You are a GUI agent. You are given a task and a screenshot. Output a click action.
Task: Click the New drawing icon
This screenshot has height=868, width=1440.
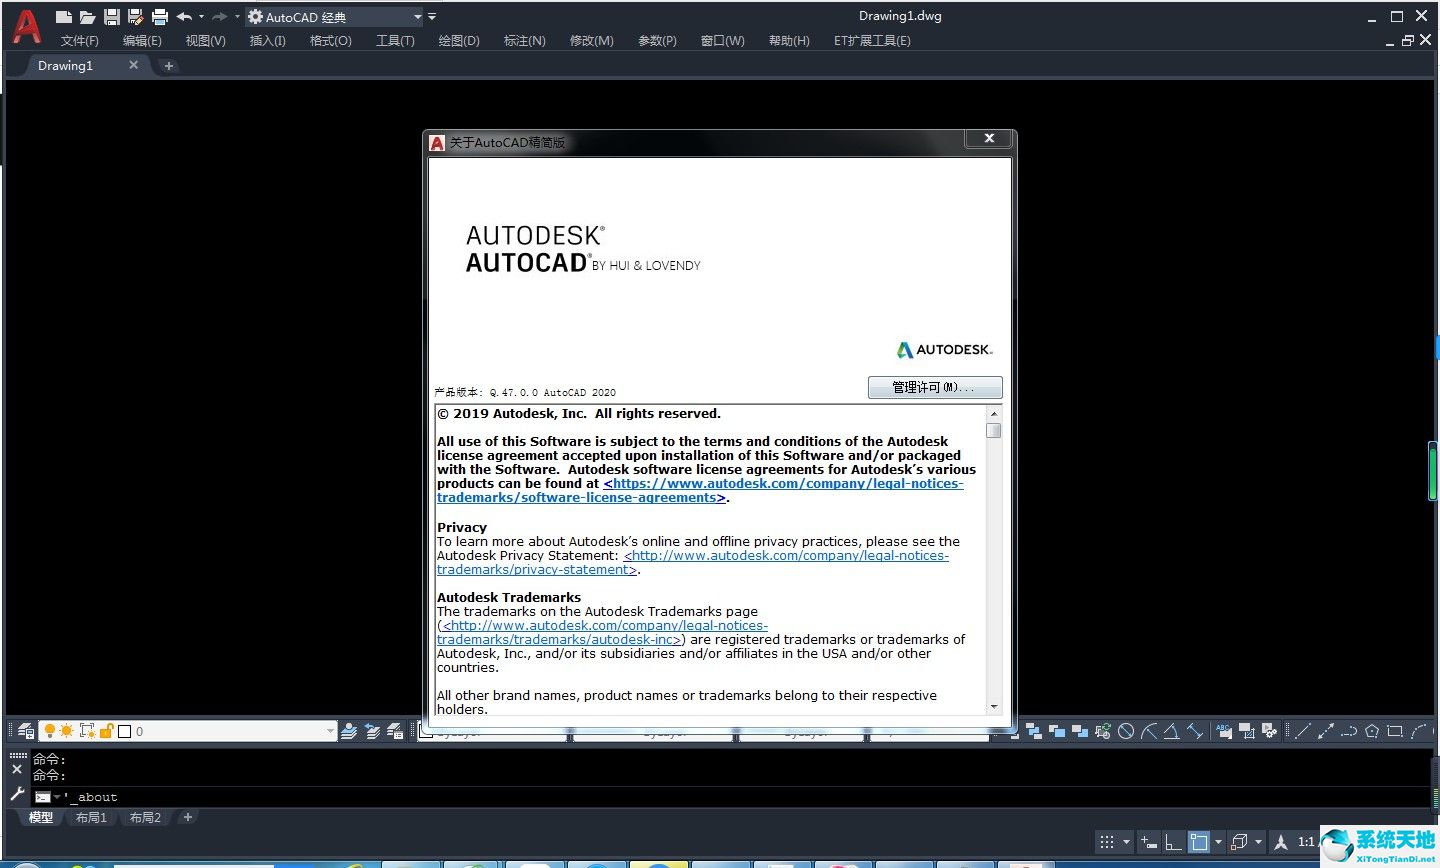[64, 17]
